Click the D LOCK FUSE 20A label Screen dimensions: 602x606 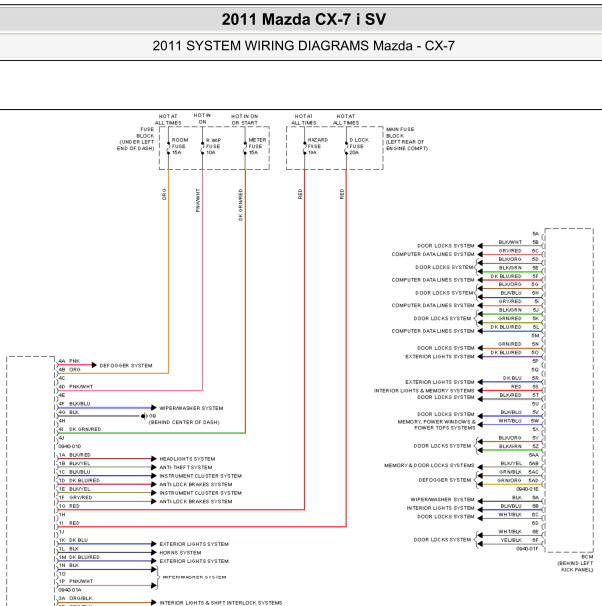(x=359, y=146)
